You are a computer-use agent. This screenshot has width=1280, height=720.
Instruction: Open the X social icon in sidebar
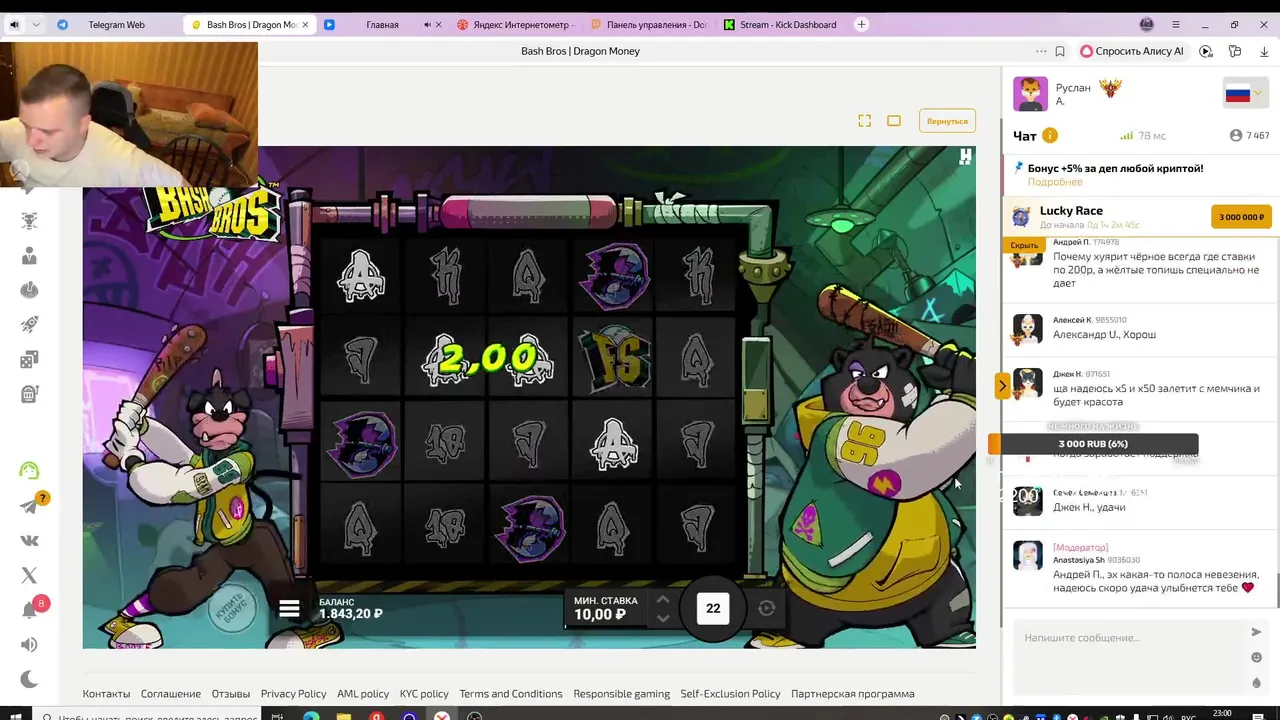(x=29, y=575)
